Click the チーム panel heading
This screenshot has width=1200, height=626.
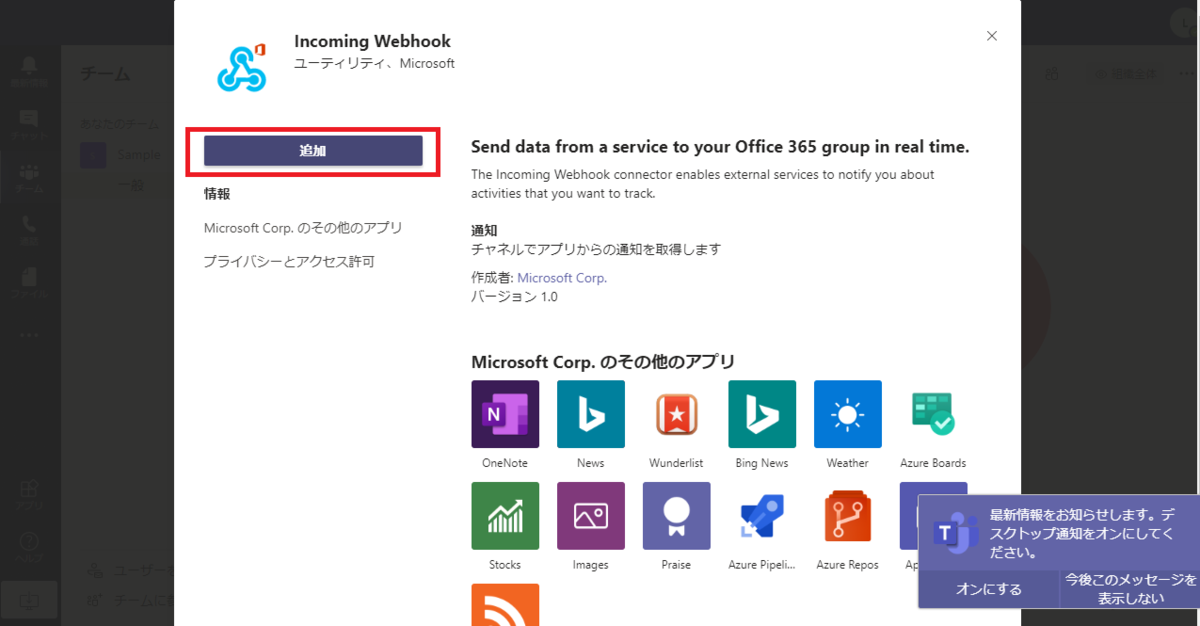(105, 74)
